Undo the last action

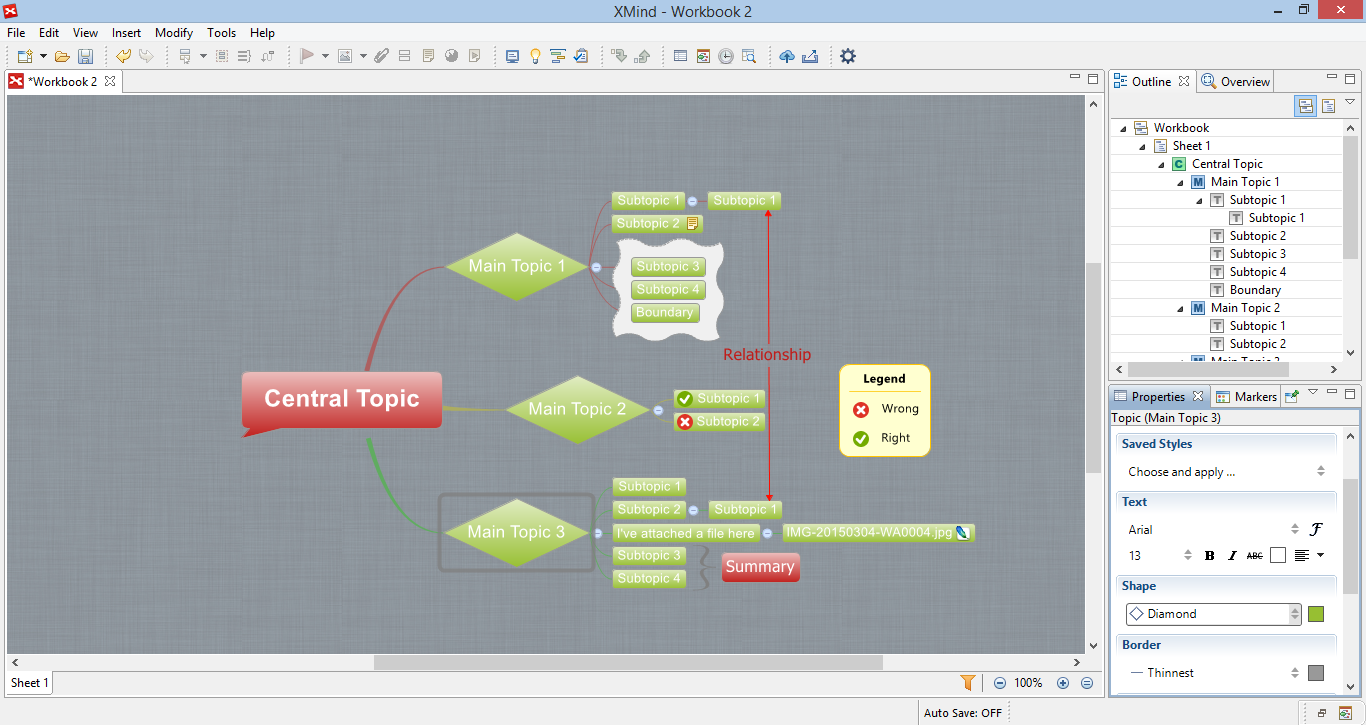[124, 57]
